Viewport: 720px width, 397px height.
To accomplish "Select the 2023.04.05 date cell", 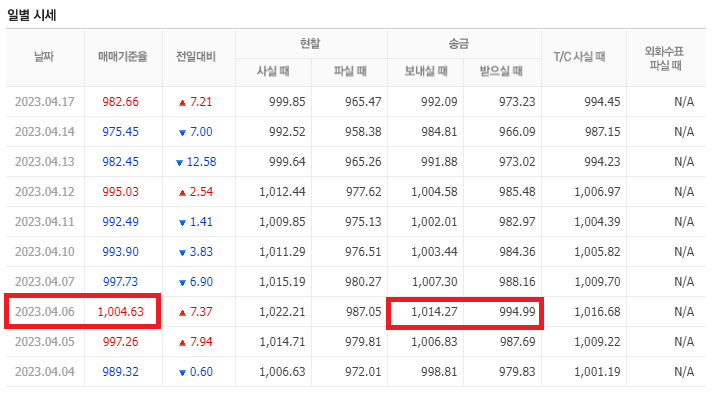I will [45, 341].
